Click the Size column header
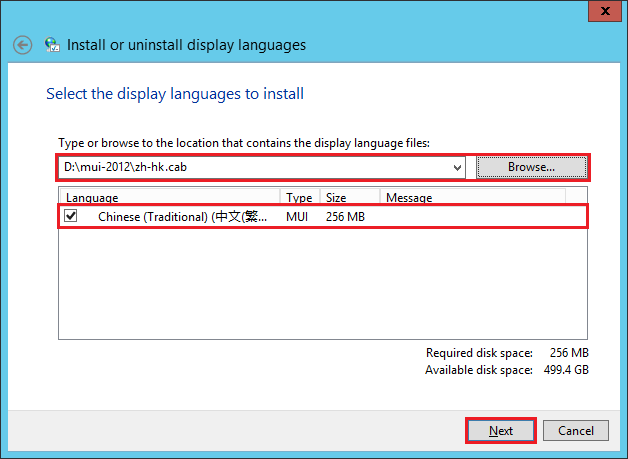 348,198
